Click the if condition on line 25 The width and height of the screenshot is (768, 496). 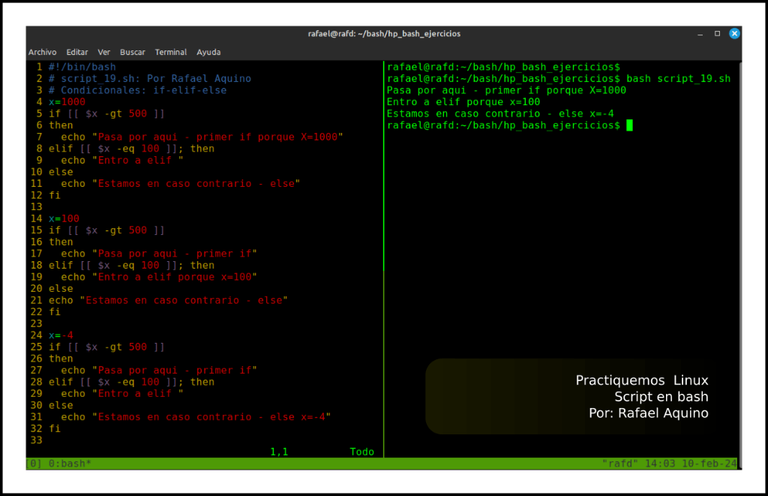click(107, 347)
